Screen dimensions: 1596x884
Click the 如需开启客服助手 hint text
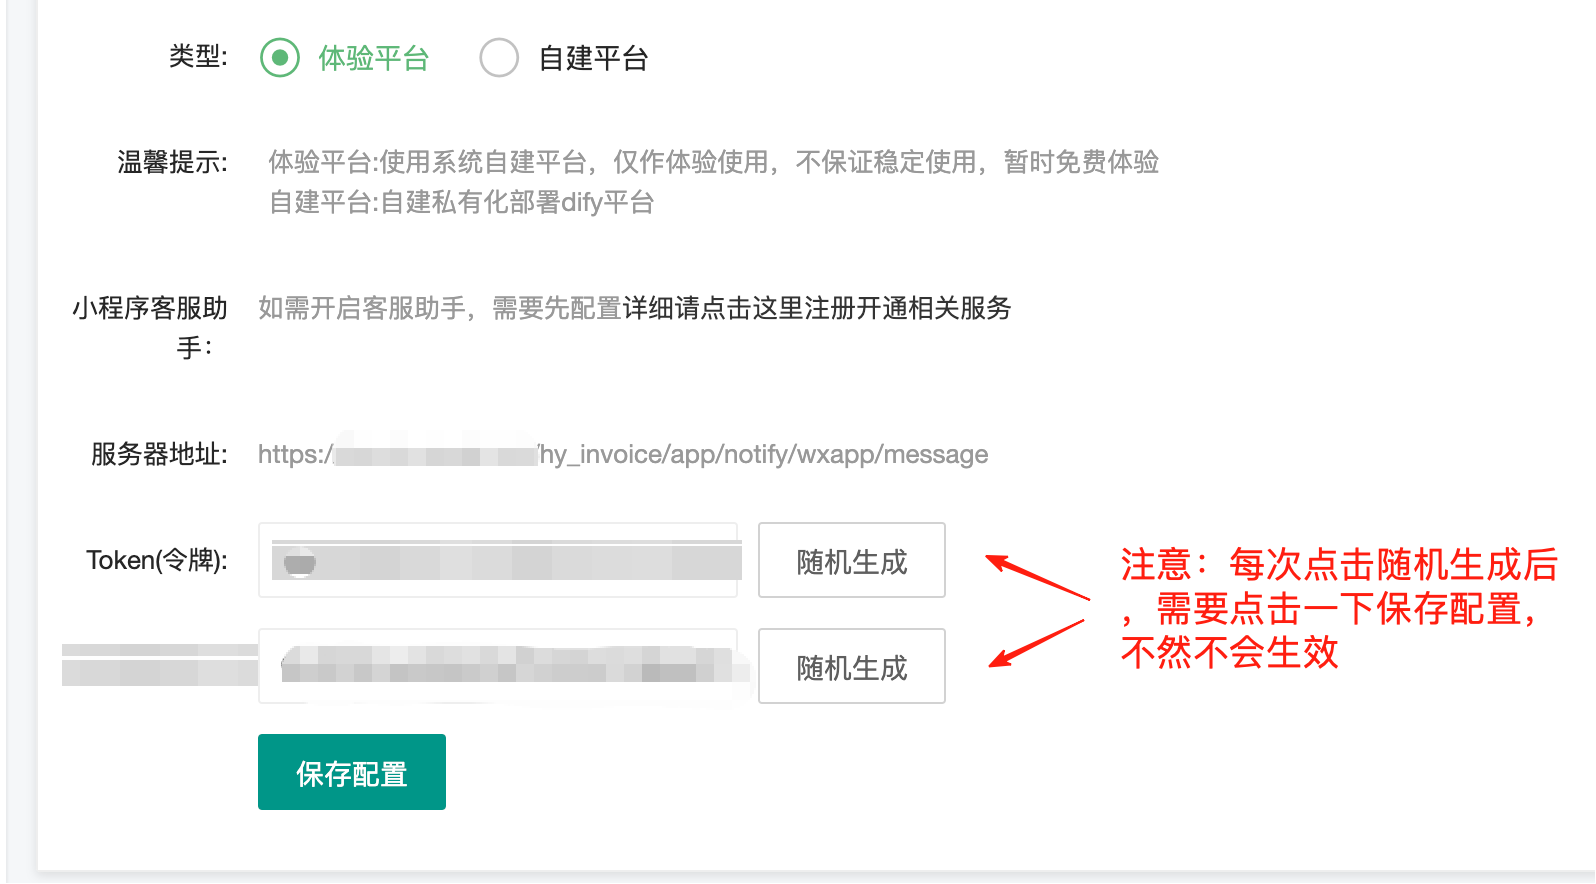[440, 308]
